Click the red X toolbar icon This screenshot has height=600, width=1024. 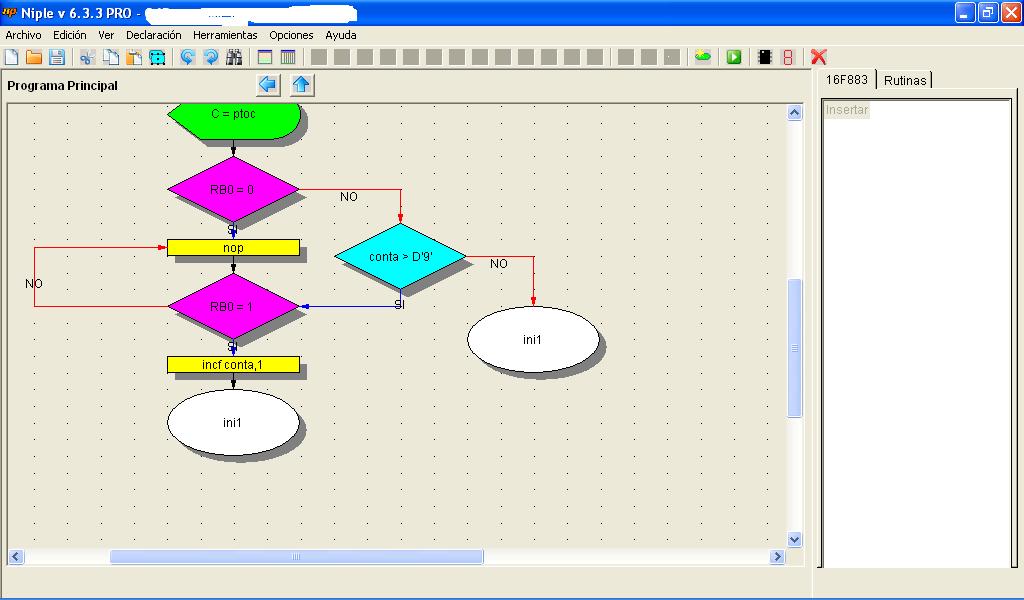(x=818, y=57)
